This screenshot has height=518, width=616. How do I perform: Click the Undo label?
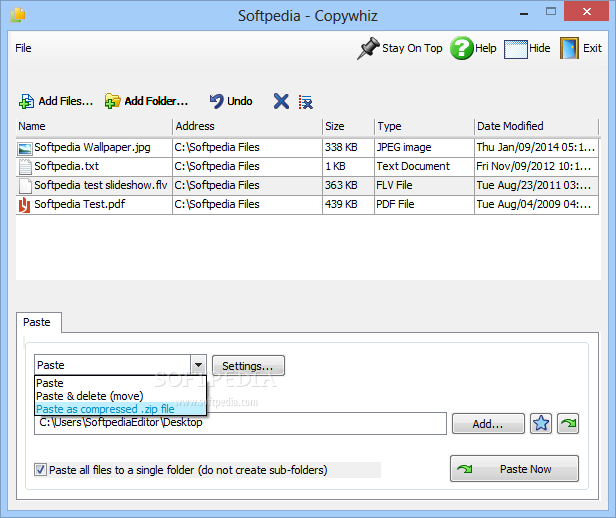pyautogui.click(x=240, y=101)
